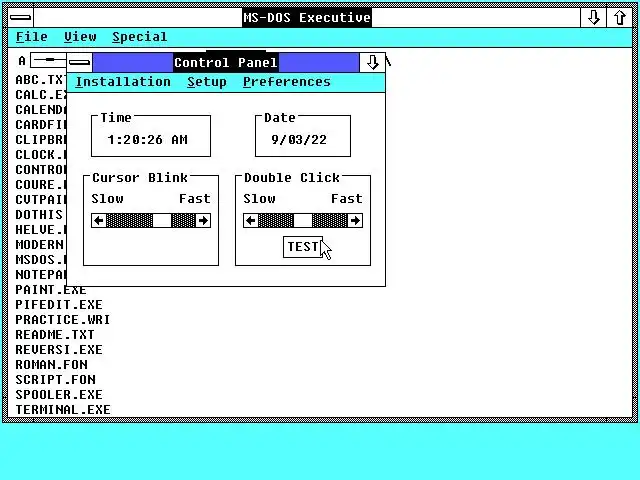The height and width of the screenshot is (480, 640).
Task: Click Cursor Blink left arrow toward Slow
Action: pyautogui.click(x=98, y=221)
